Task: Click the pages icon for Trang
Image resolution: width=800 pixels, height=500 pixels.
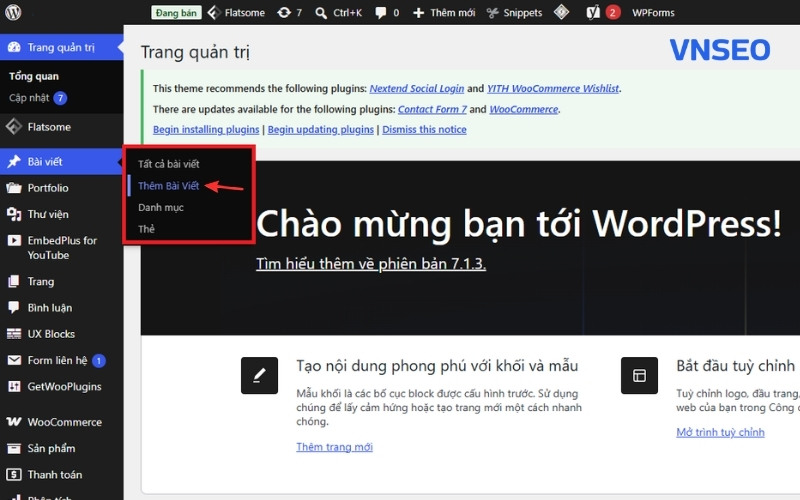Action: tap(14, 281)
